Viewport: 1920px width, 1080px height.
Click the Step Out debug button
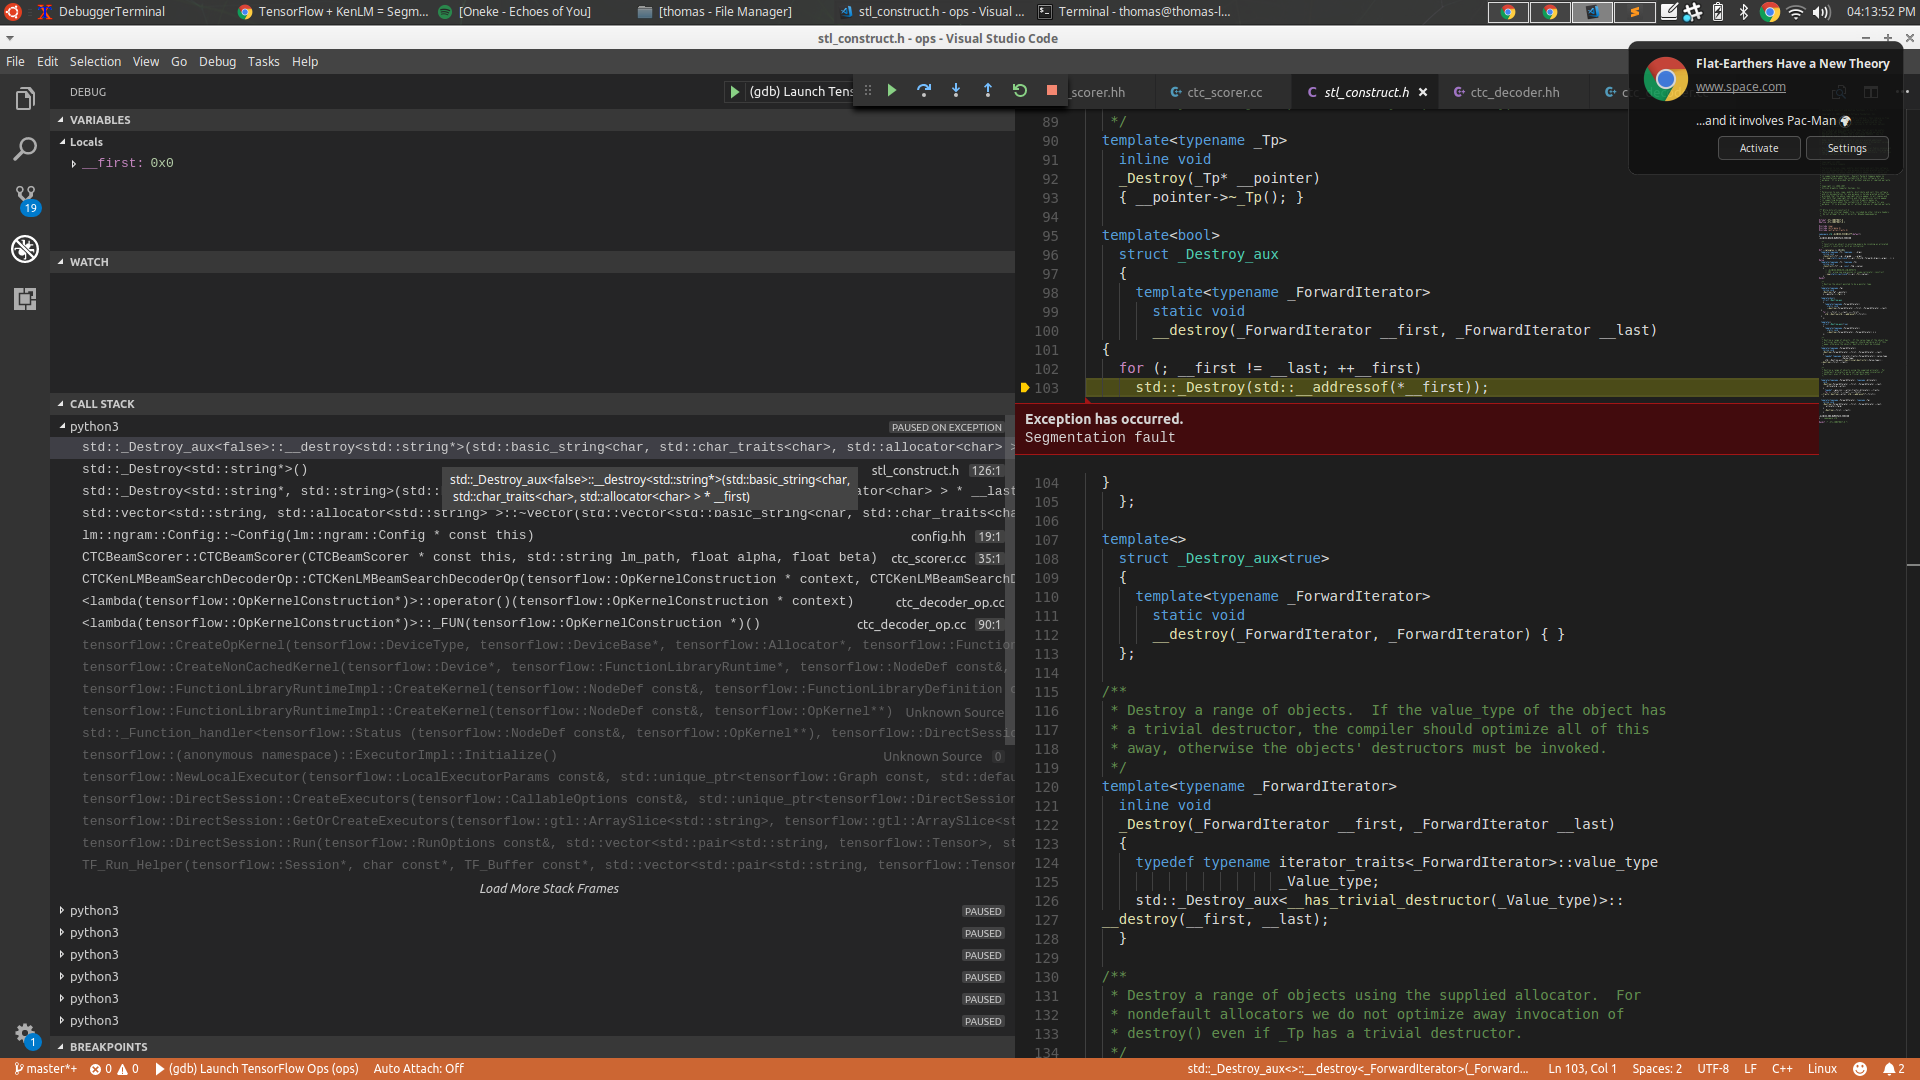[988, 91]
